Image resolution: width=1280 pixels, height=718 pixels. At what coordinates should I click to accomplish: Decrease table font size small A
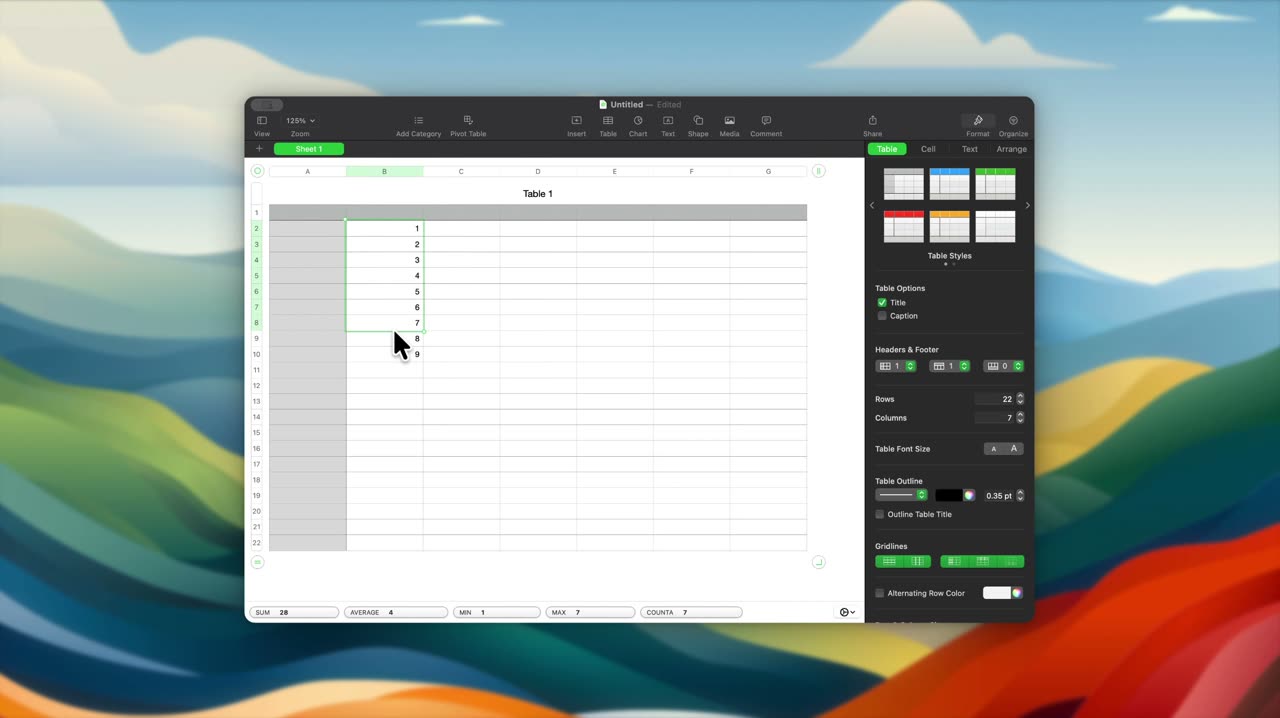(x=994, y=449)
